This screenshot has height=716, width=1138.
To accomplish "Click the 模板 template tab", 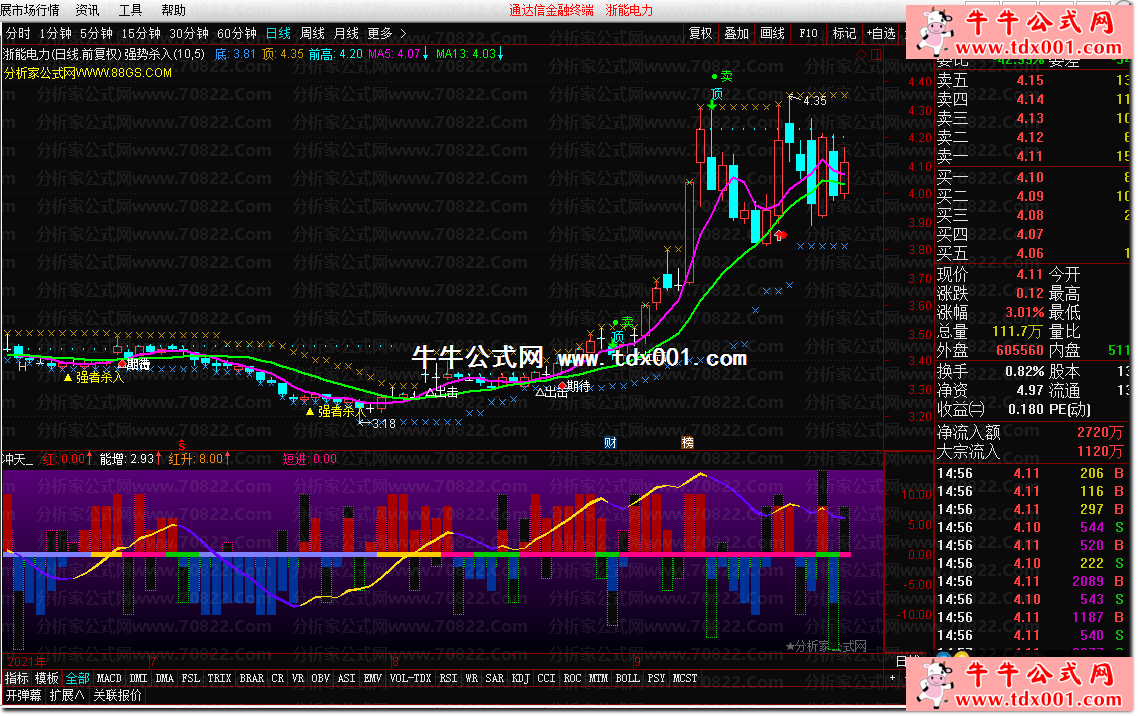I will click(x=46, y=678).
